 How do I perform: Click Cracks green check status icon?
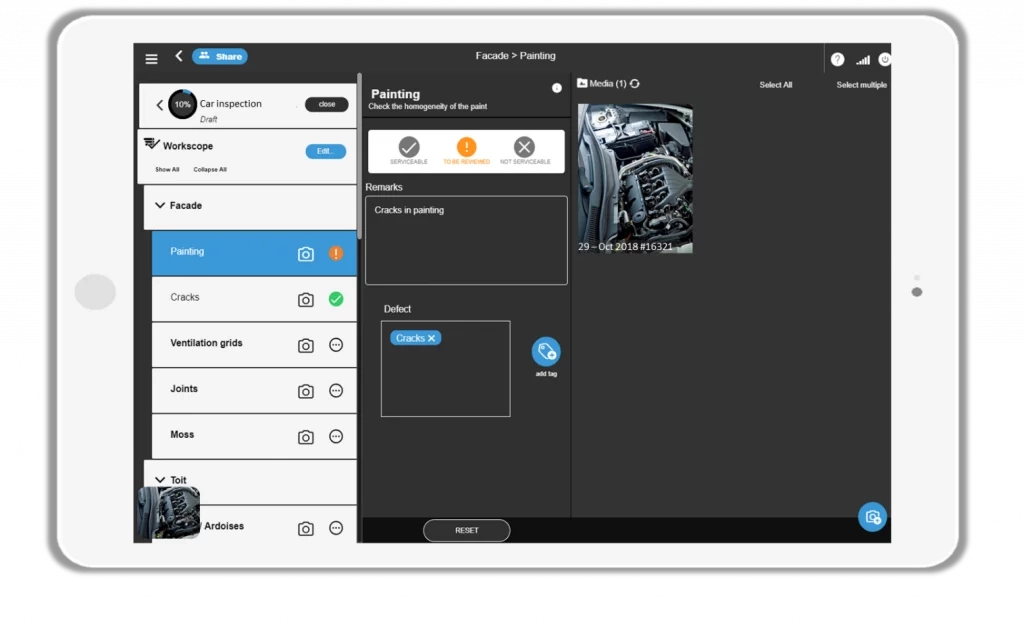pyautogui.click(x=336, y=299)
